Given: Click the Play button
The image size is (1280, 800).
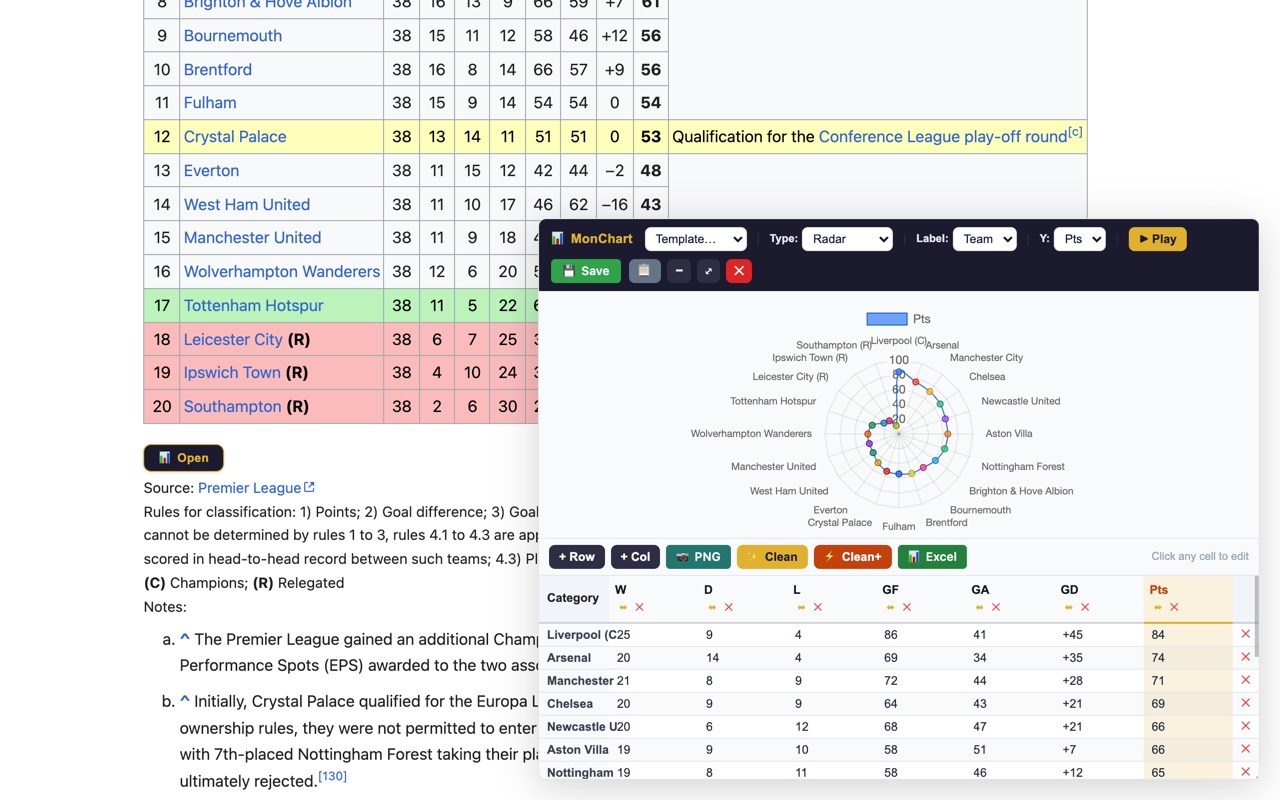Looking at the screenshot, I should 1157,239.
